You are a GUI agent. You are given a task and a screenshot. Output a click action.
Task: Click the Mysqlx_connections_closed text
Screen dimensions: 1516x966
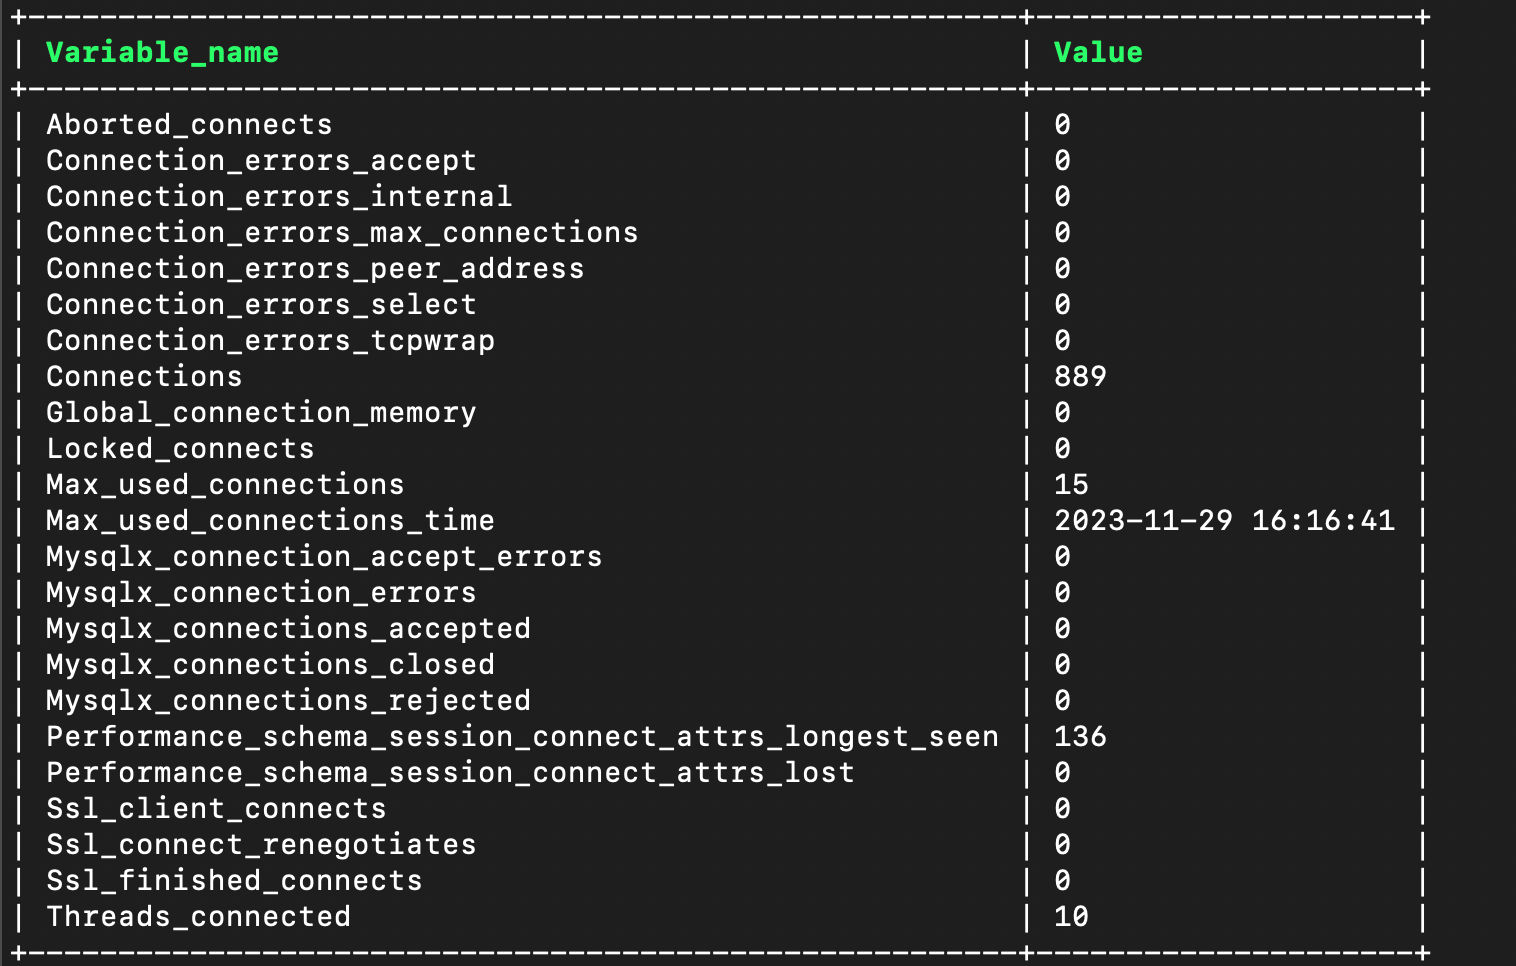pos(270,665)
